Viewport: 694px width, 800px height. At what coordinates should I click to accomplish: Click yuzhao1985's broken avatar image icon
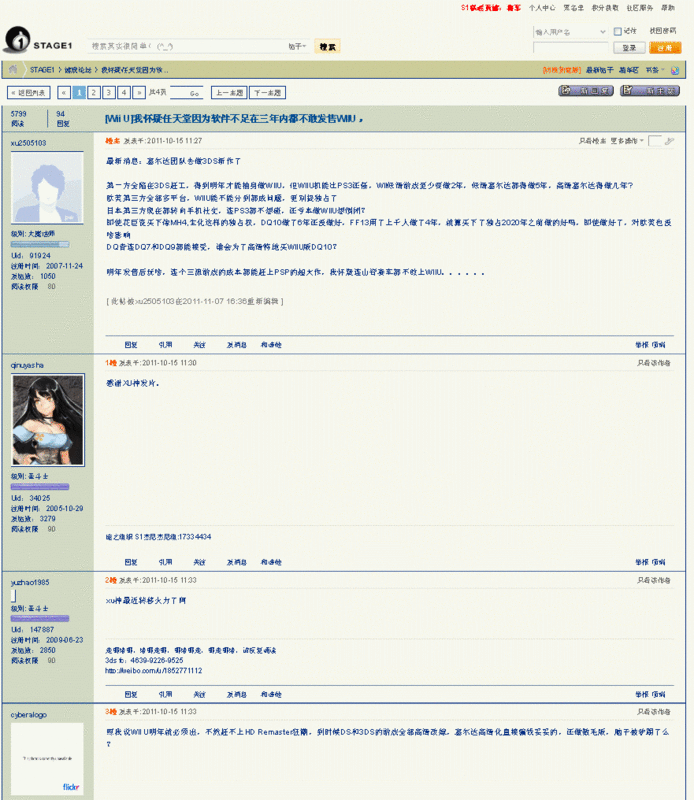pyautogui.click(x=14, y=595)
